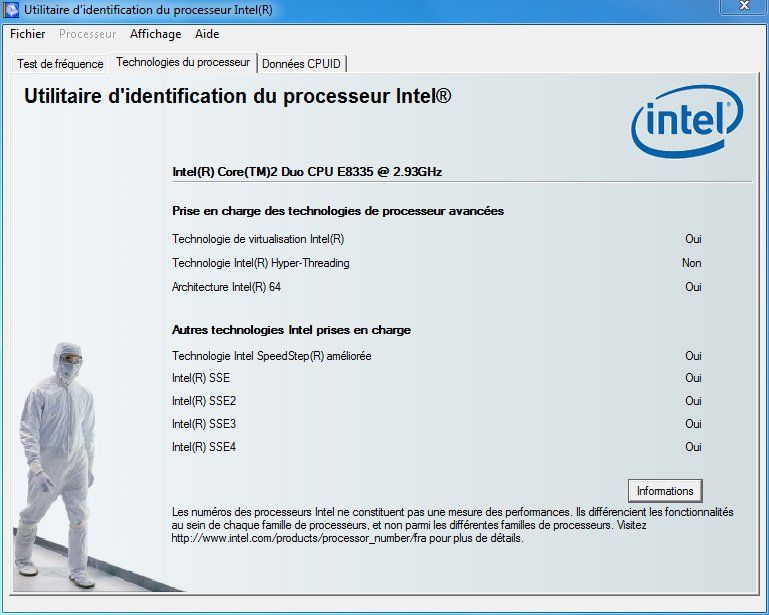Click the Oui value for SSE2

click(693, 401)
